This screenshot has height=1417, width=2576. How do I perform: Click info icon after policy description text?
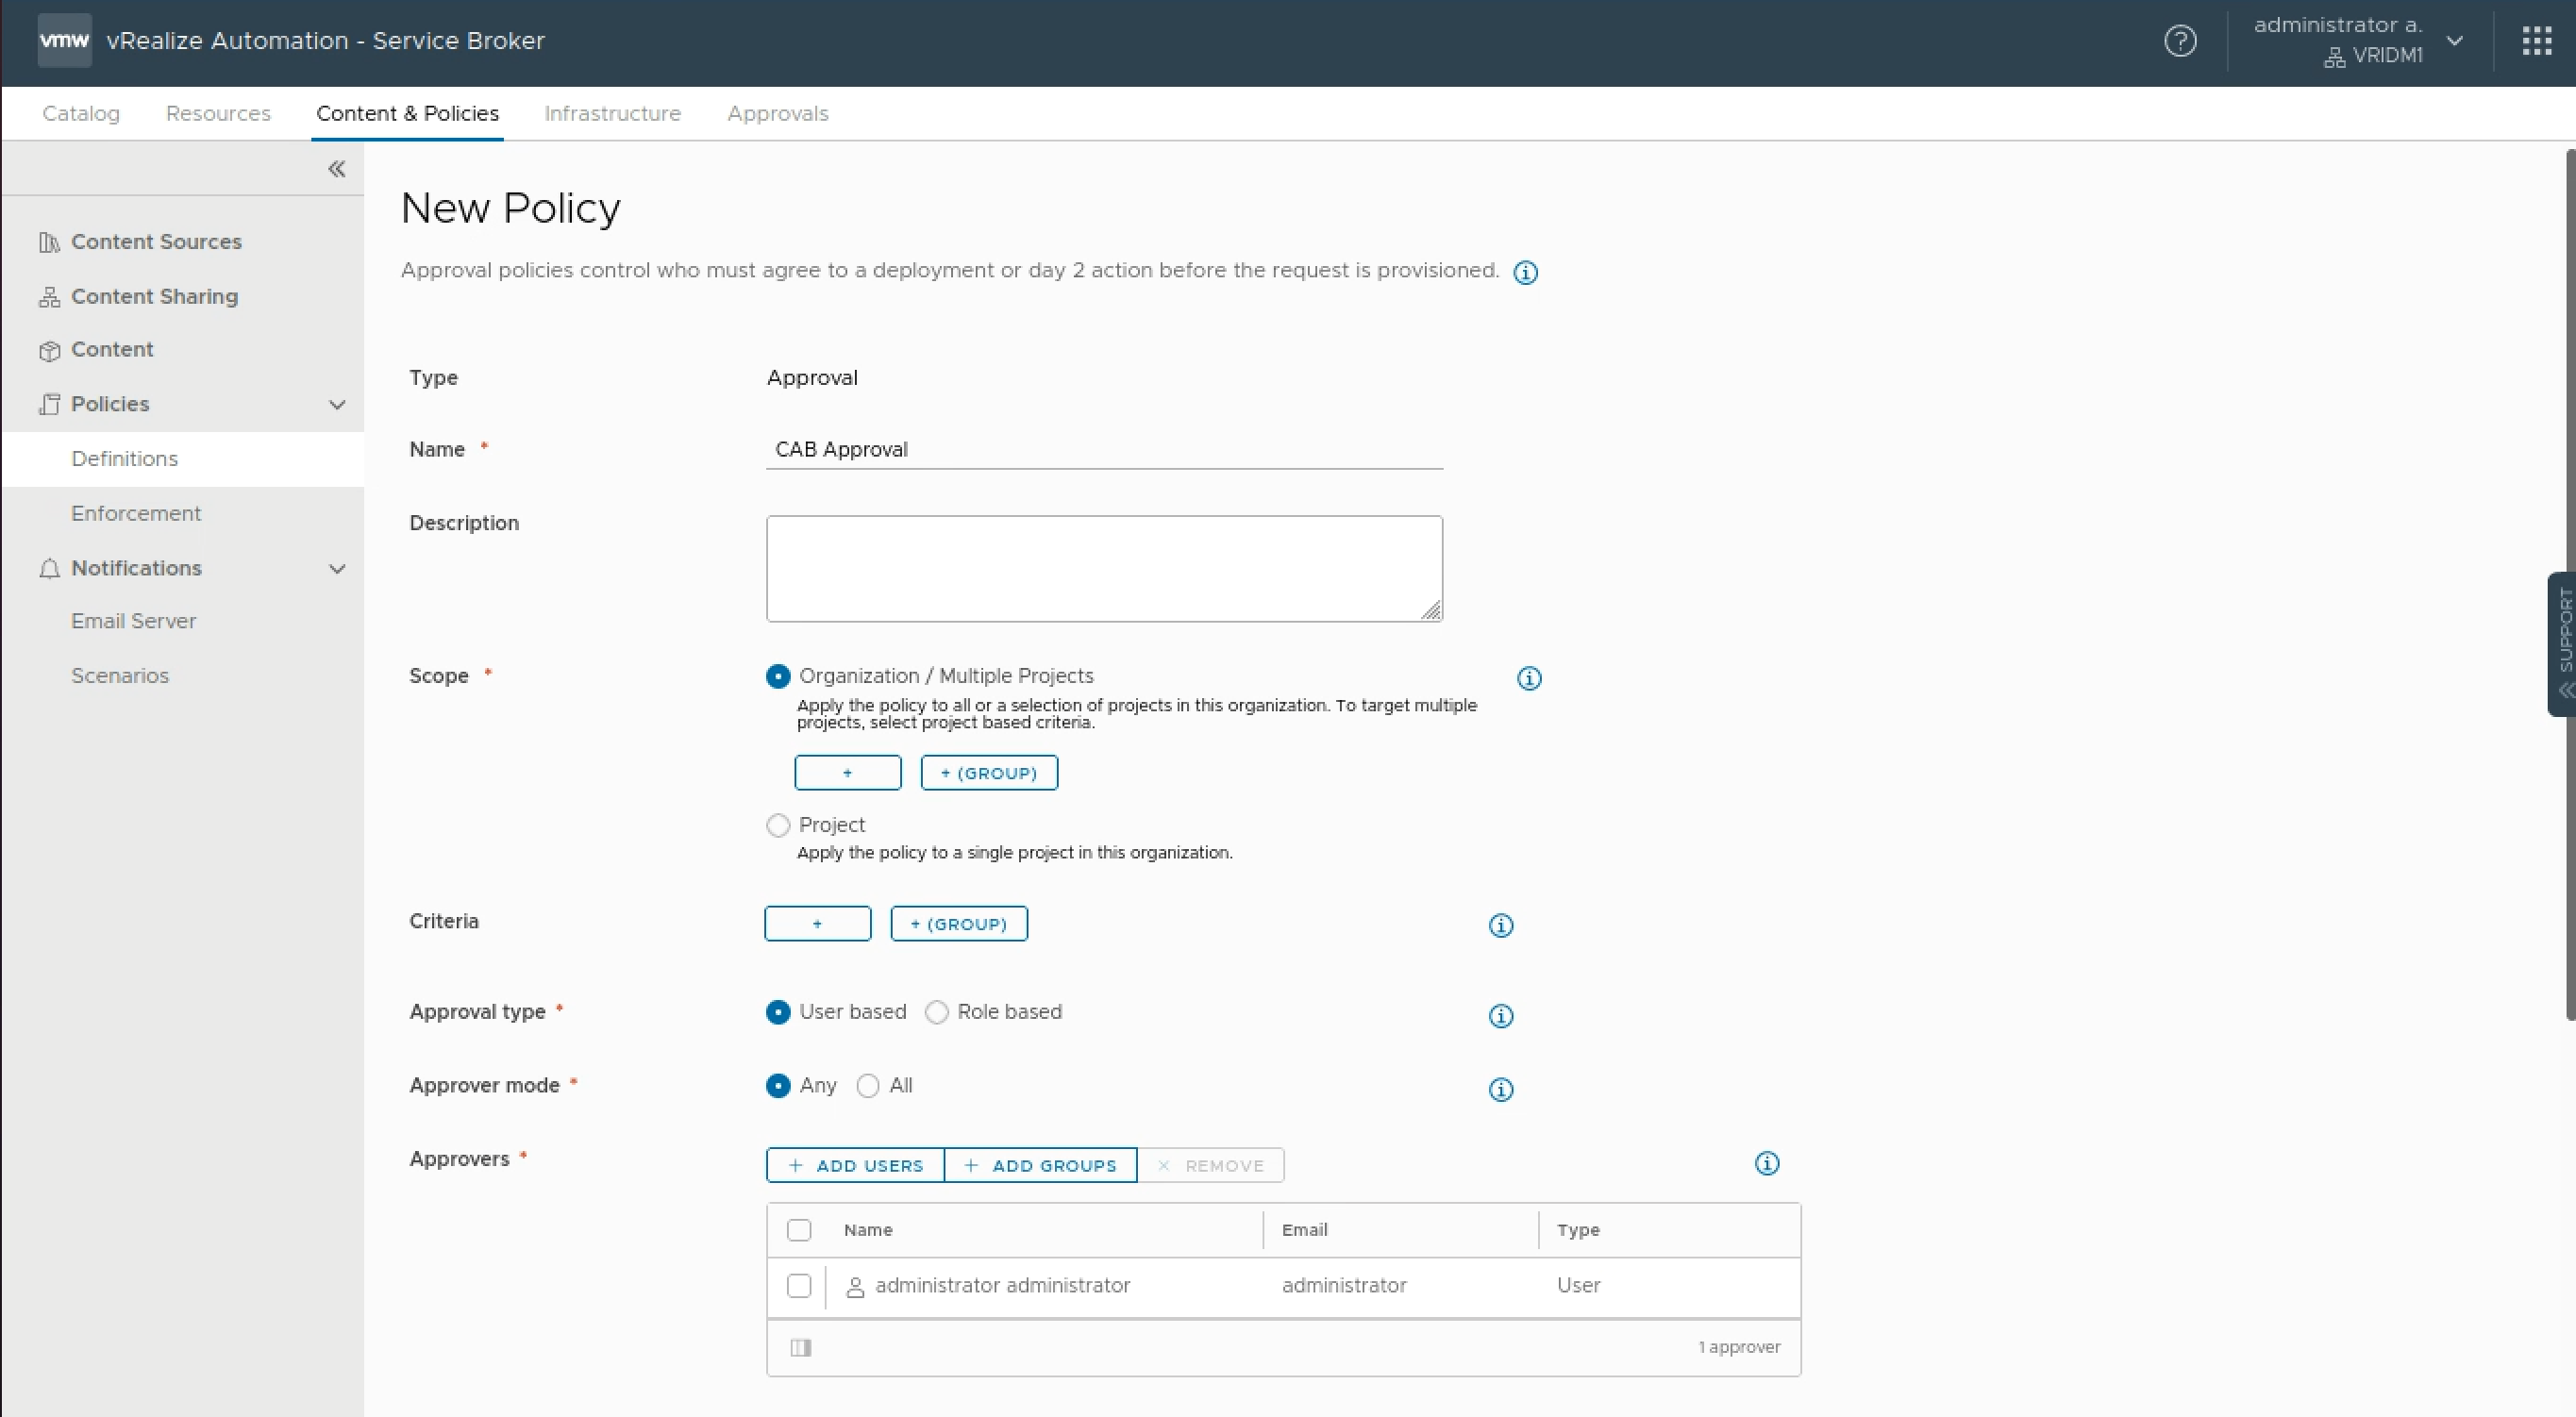pos(1525,272)
